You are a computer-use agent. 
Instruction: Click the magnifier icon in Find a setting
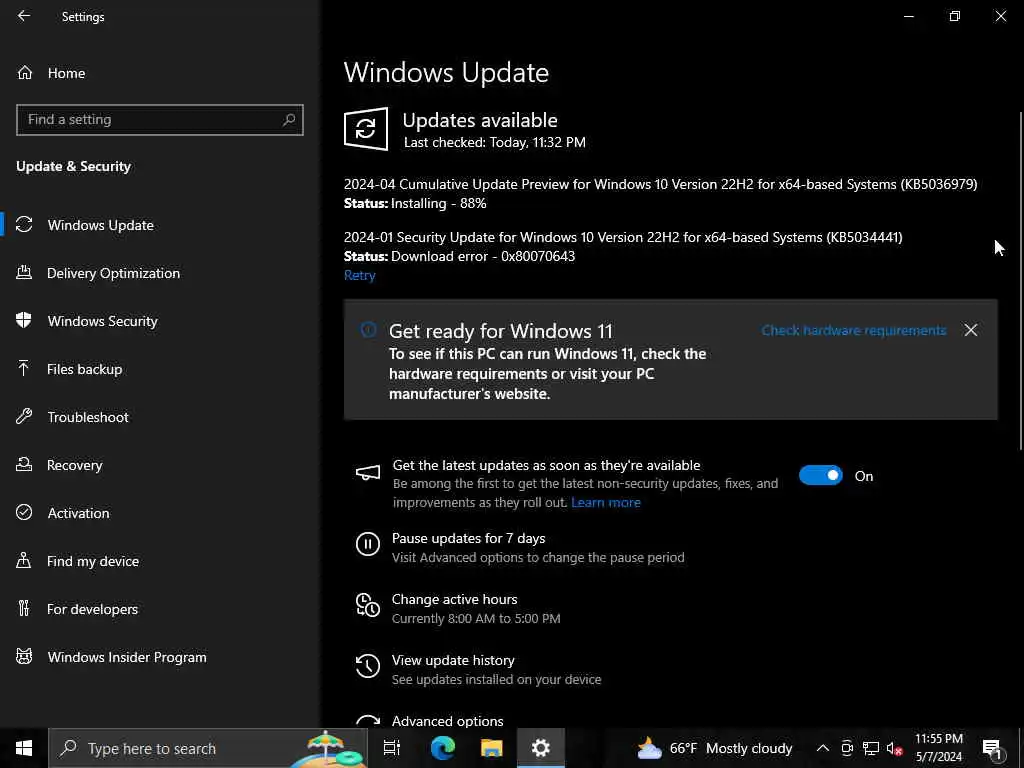(x=289, y=120)
